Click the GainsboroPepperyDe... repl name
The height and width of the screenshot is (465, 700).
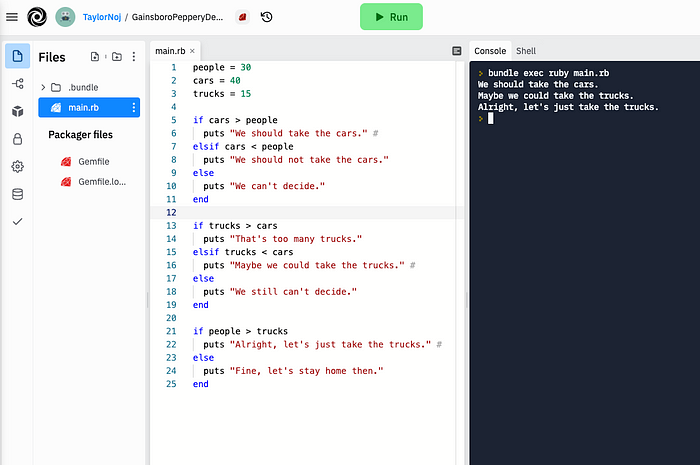click(x=177, y=17)
